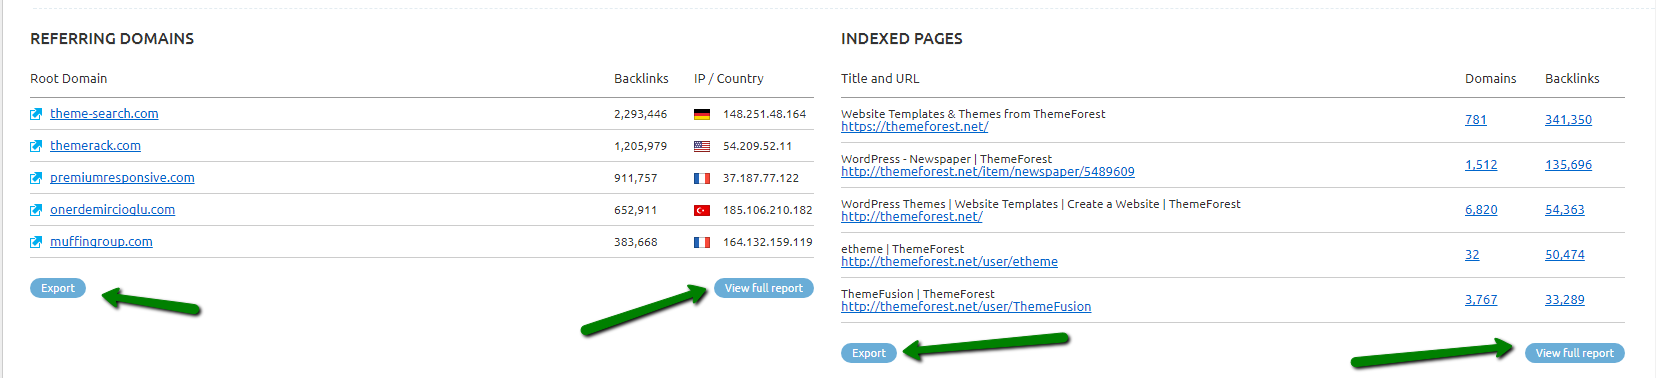Image resolution: width=1656 pixels, height=378 pixels.
Task: Click the REFERRING DOMAINS section heading
Action: (x=112, y=39)
